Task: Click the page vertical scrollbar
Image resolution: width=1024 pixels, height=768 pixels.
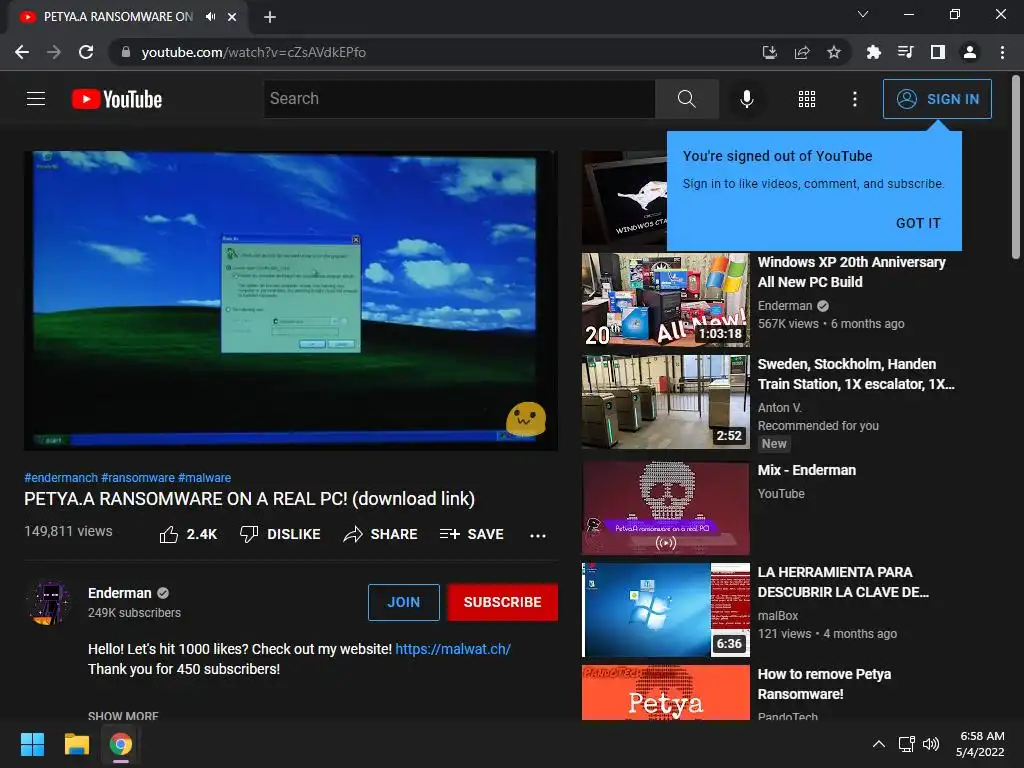Action: [x=1016, y=167]
